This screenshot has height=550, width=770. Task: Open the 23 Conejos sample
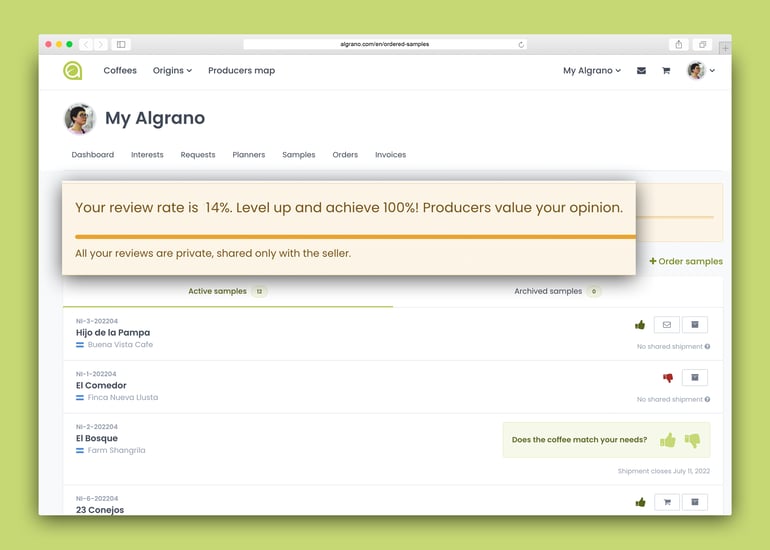pyautogui.click(x=100, y=510)
